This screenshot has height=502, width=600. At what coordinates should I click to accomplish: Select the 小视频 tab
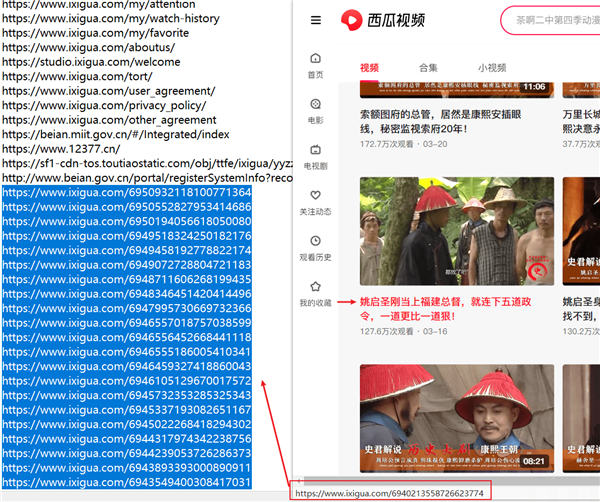(491, 68)
